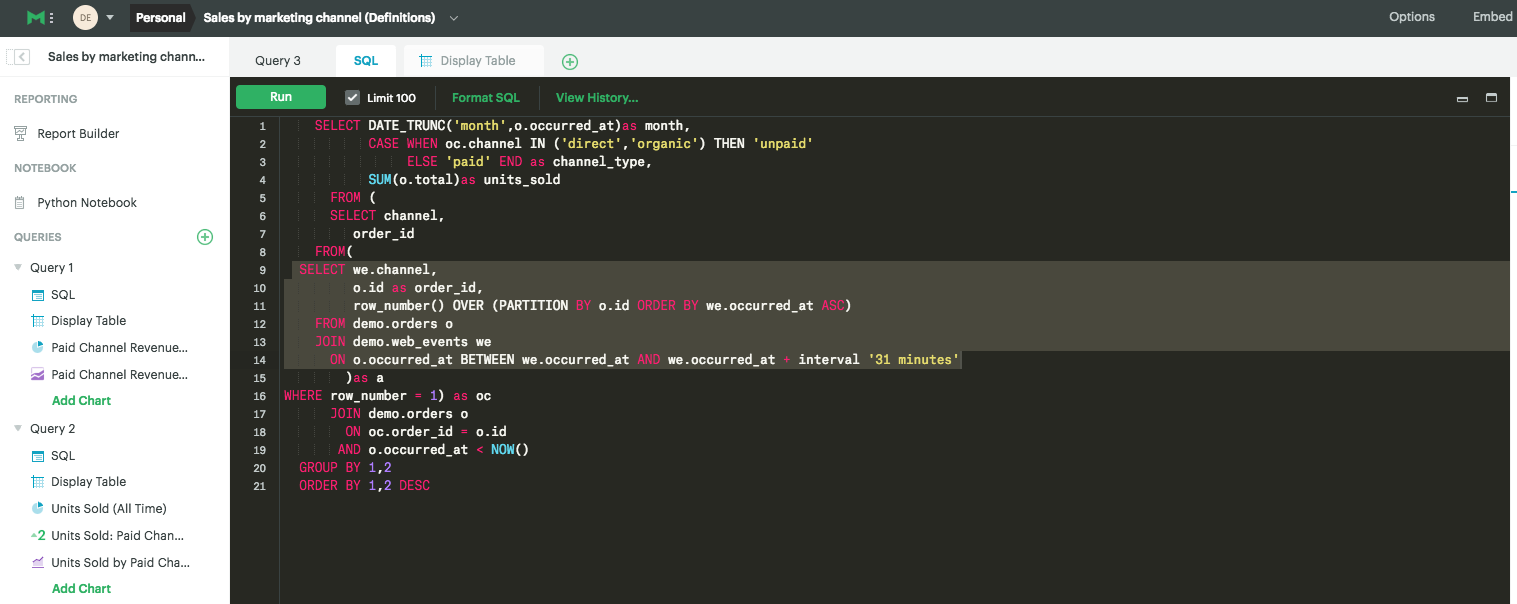The width and height of the screenshot is (1517, 604).
Task: Run the query
Action: [281, 97]
